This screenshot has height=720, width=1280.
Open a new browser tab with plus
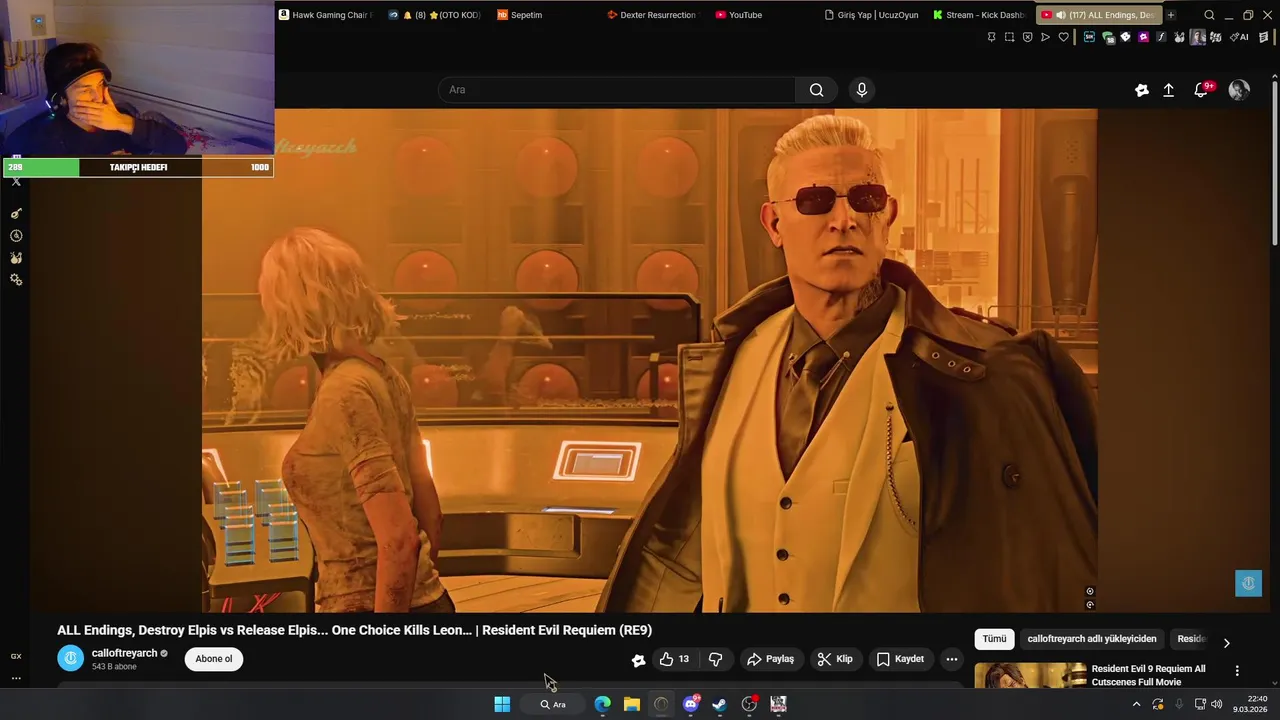pyautogui.click(x=1171, y=15)
